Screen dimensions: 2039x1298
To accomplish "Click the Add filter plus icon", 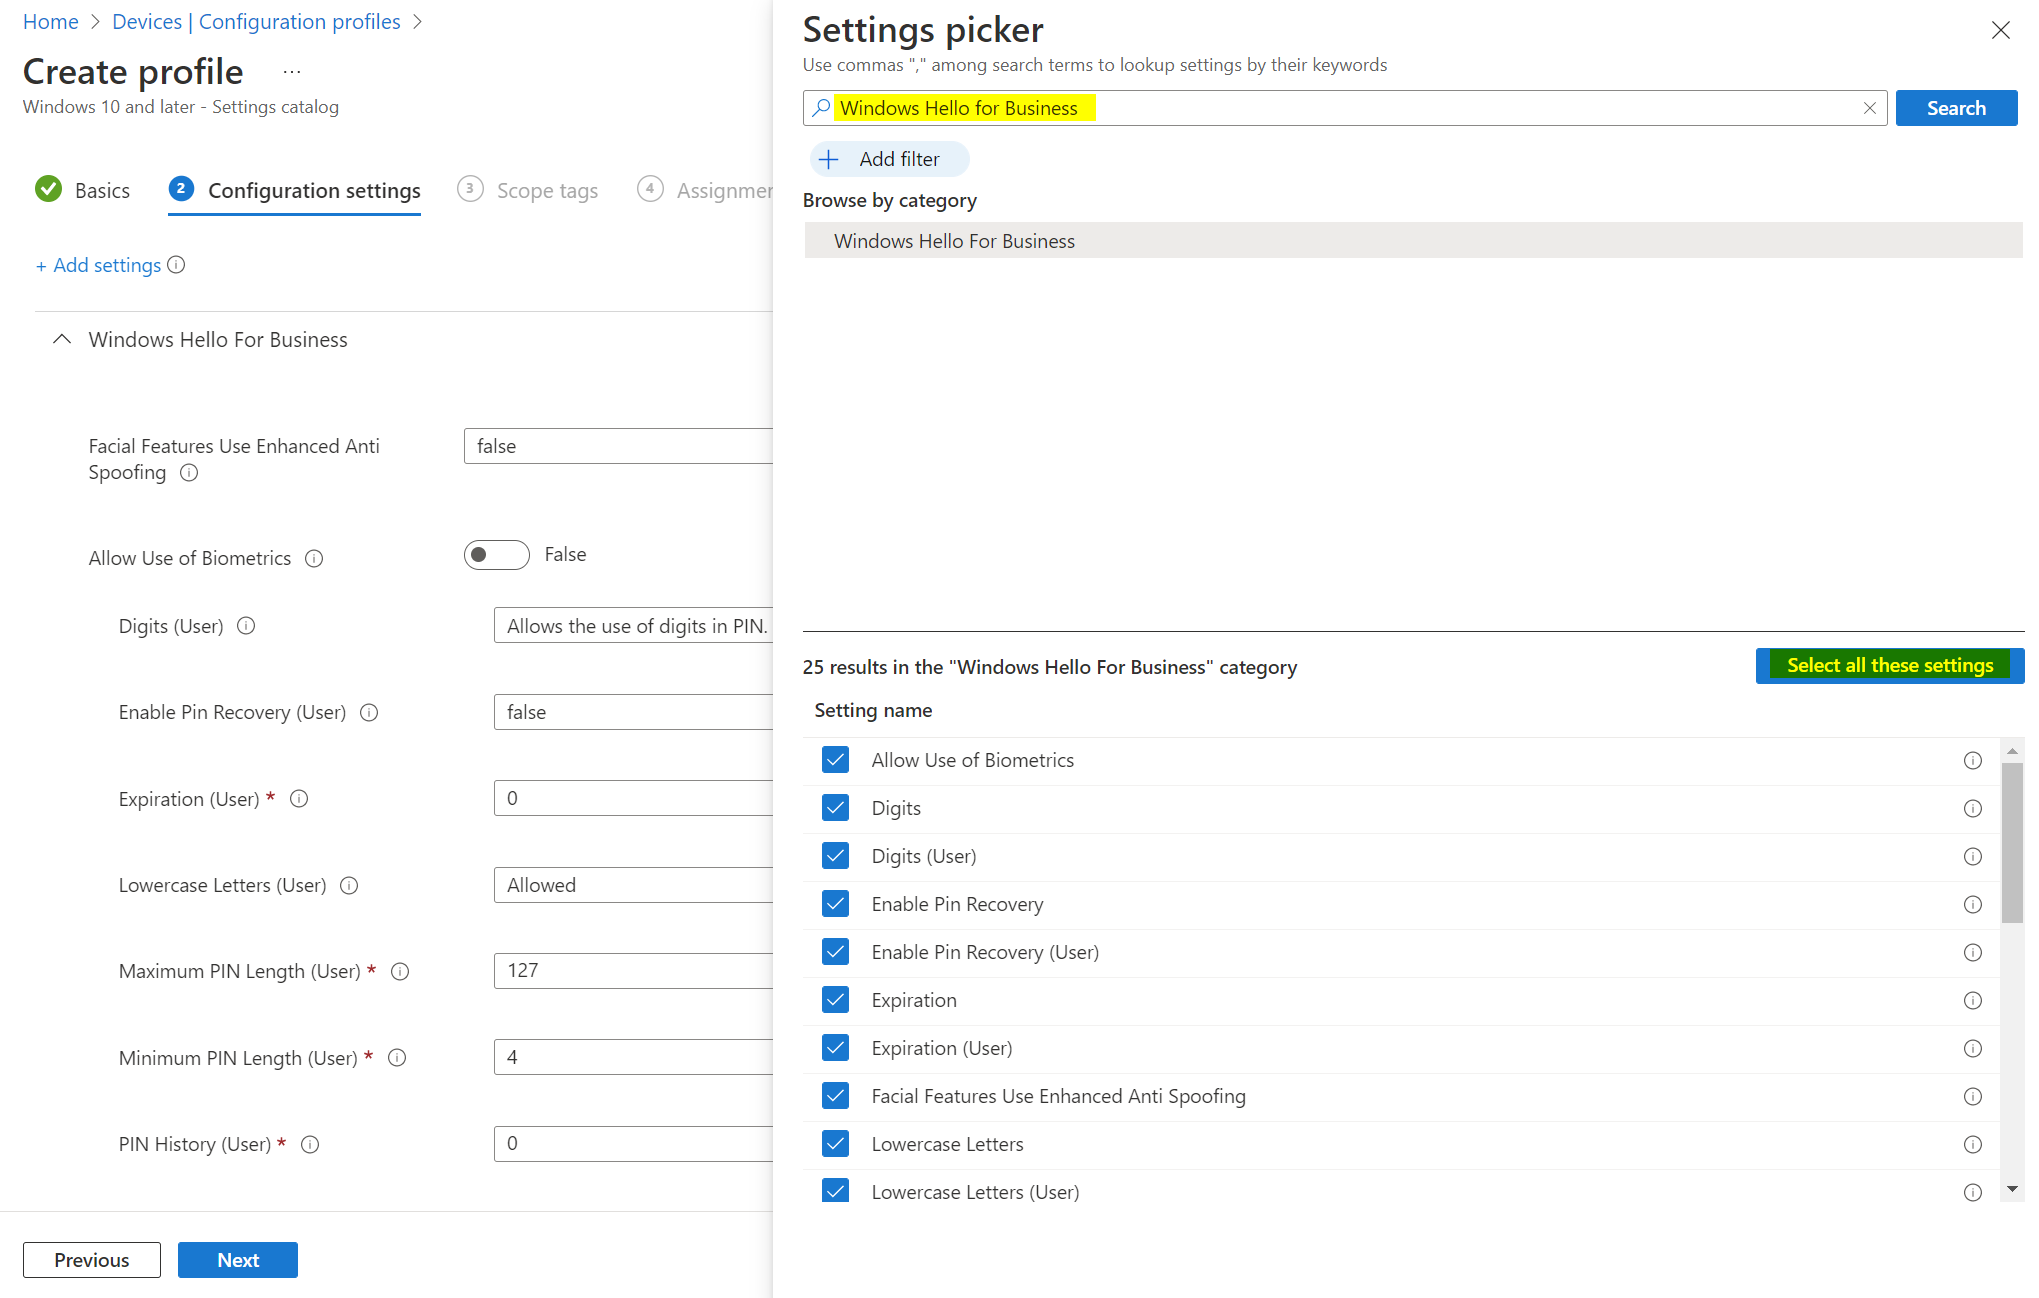I will (x=830, y=159).
